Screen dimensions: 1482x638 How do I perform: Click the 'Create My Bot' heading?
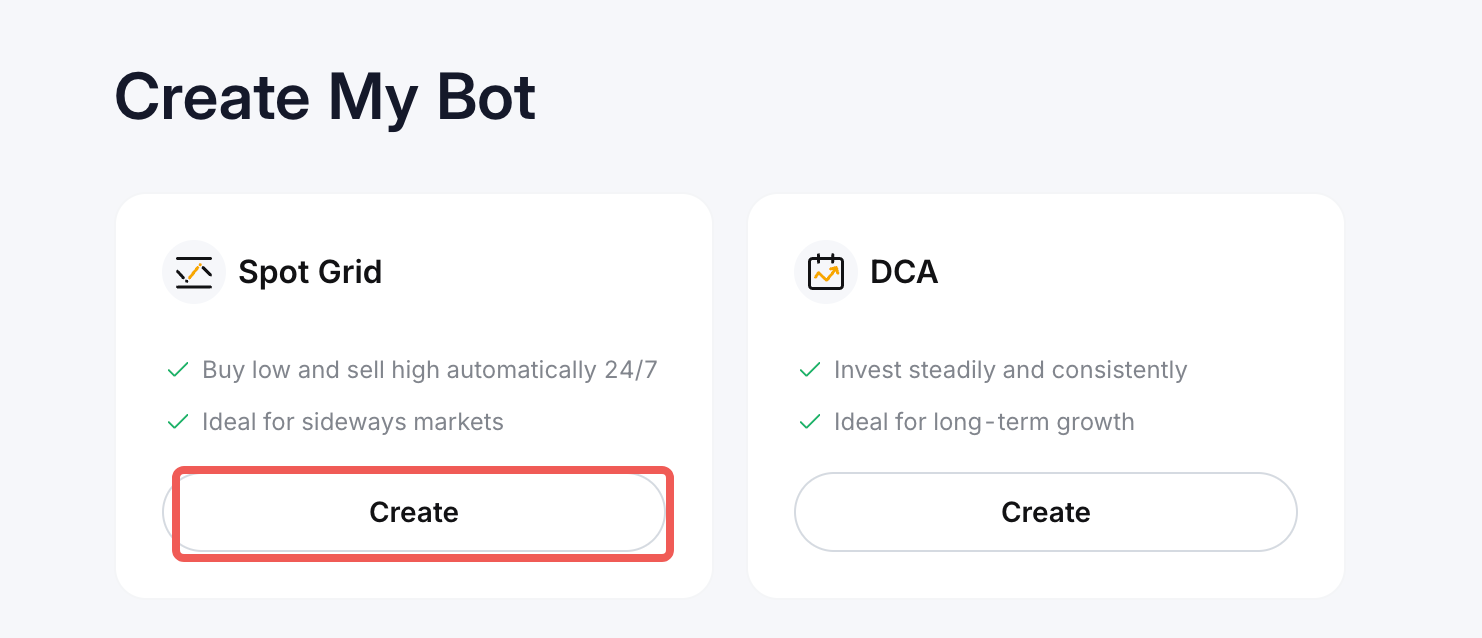(325, 97)
